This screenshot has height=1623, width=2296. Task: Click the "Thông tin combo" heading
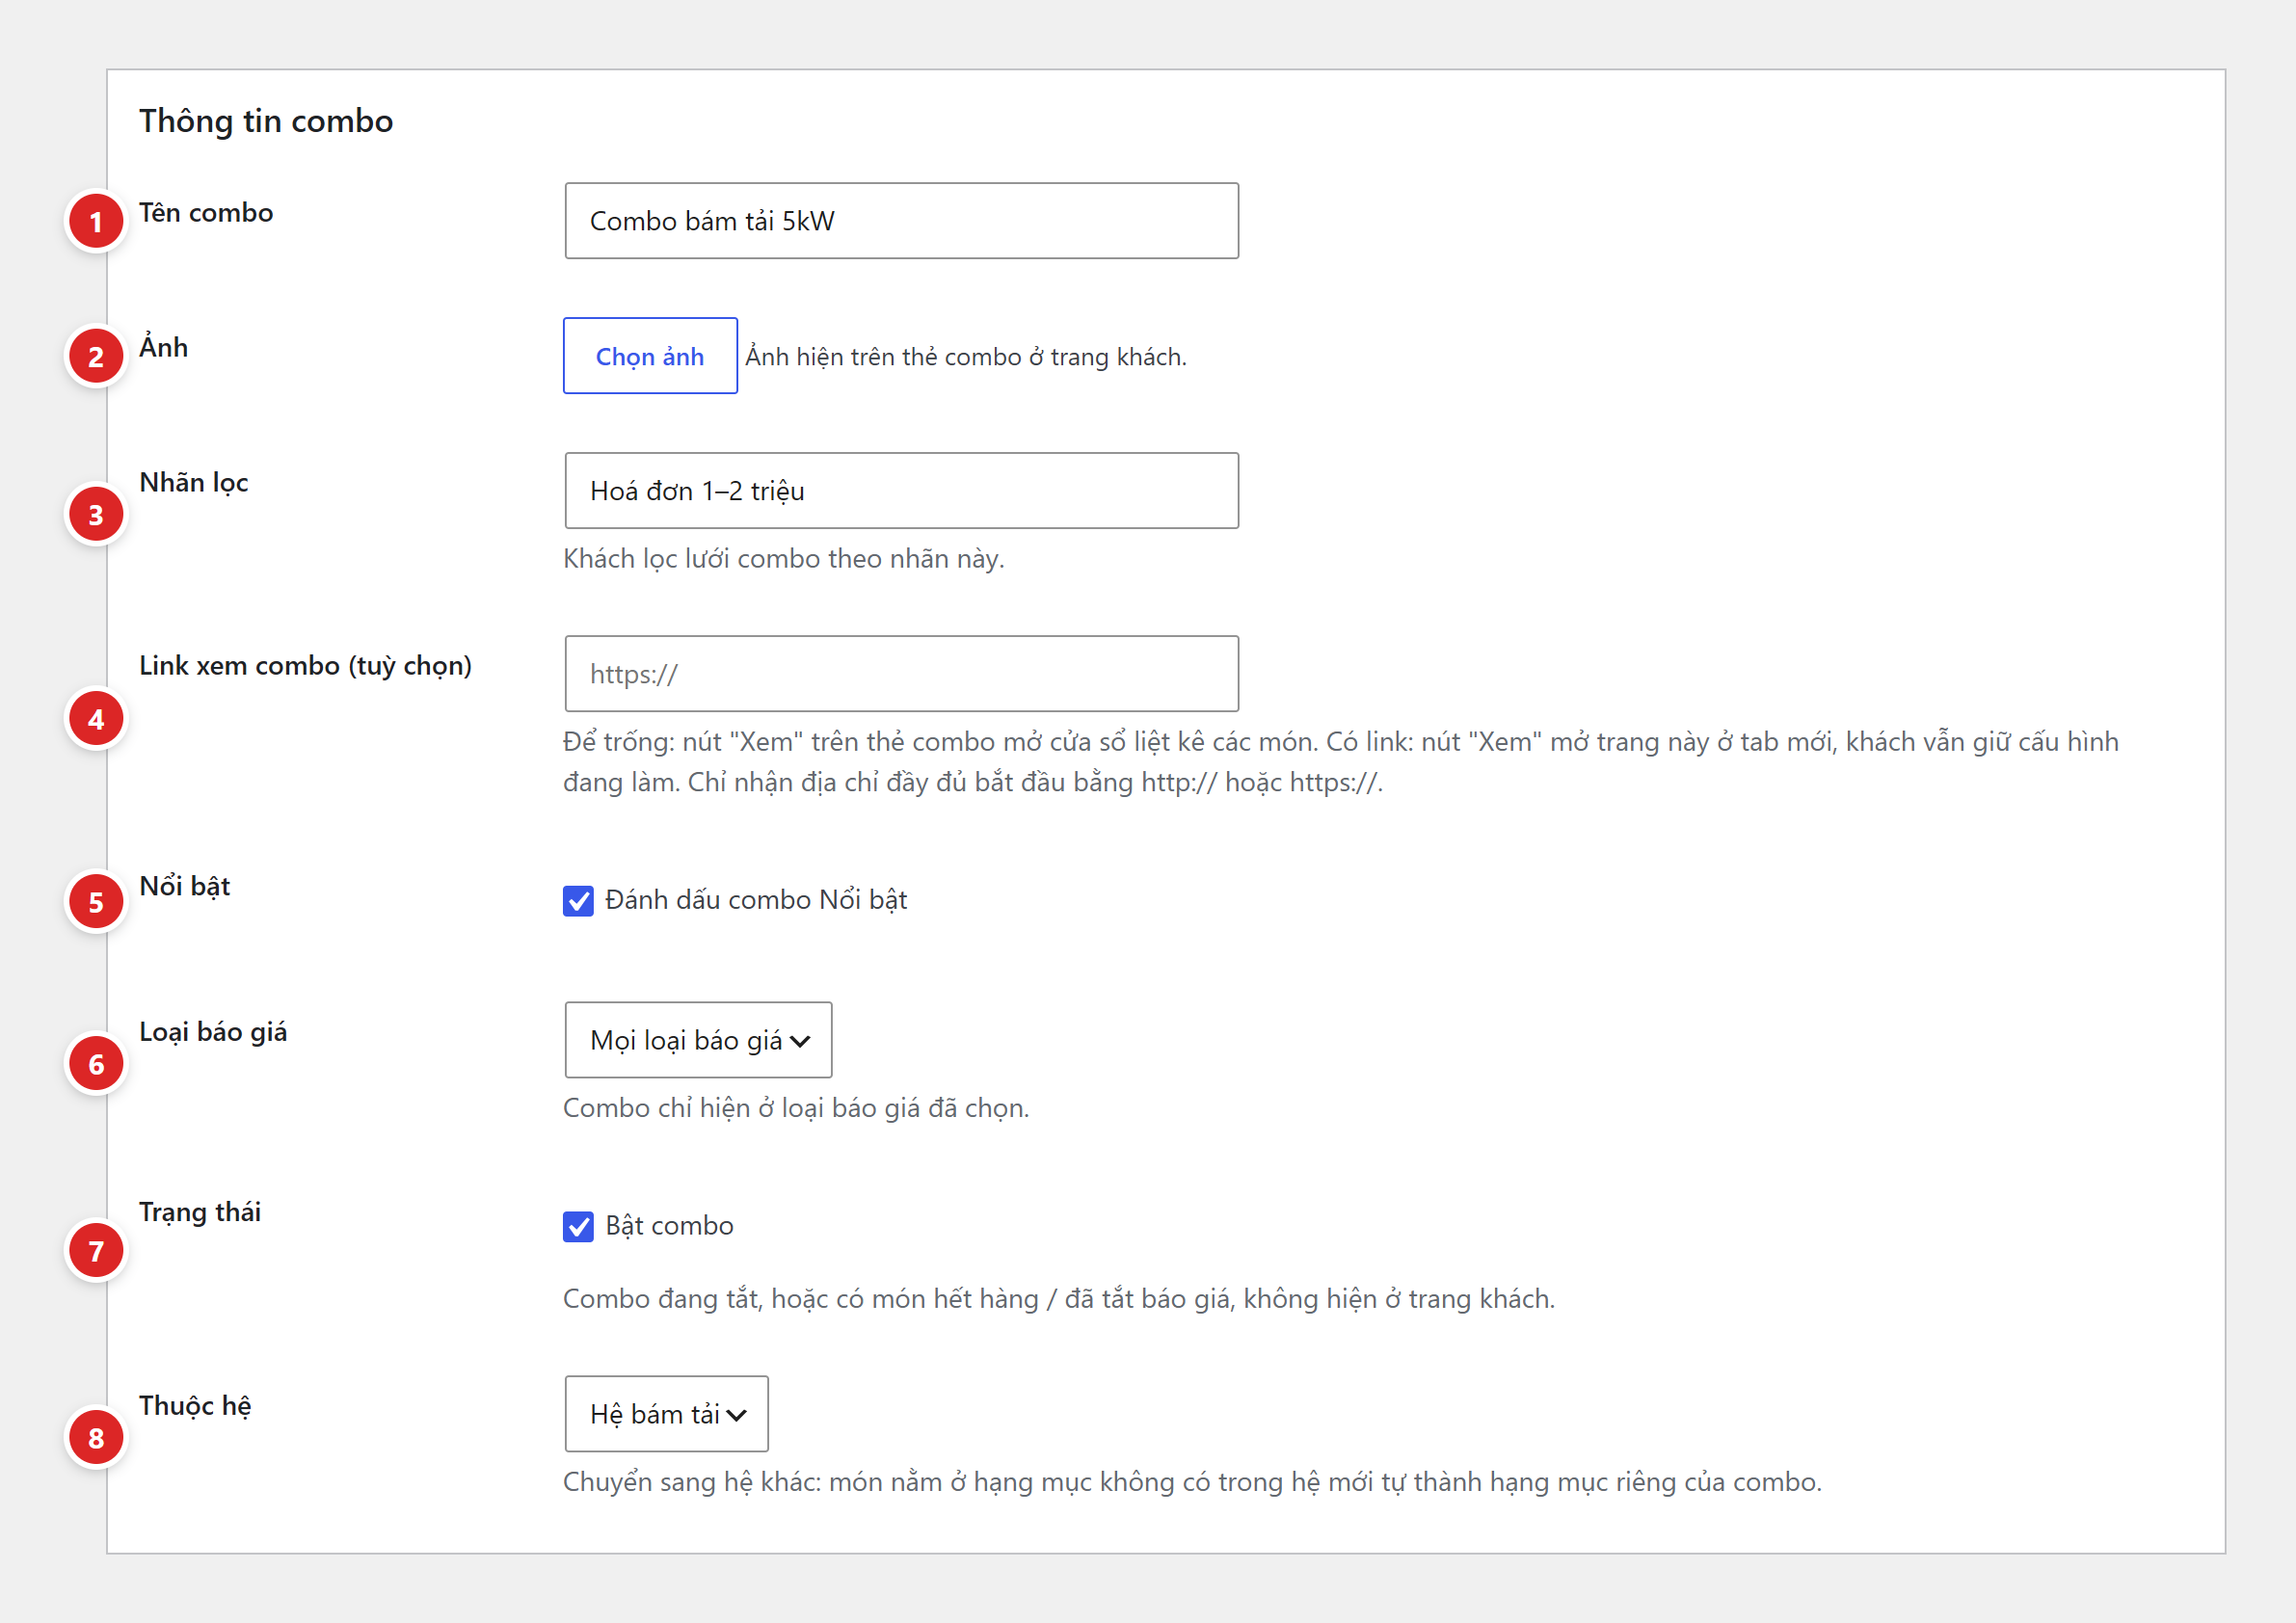click(x=266, y=121)
